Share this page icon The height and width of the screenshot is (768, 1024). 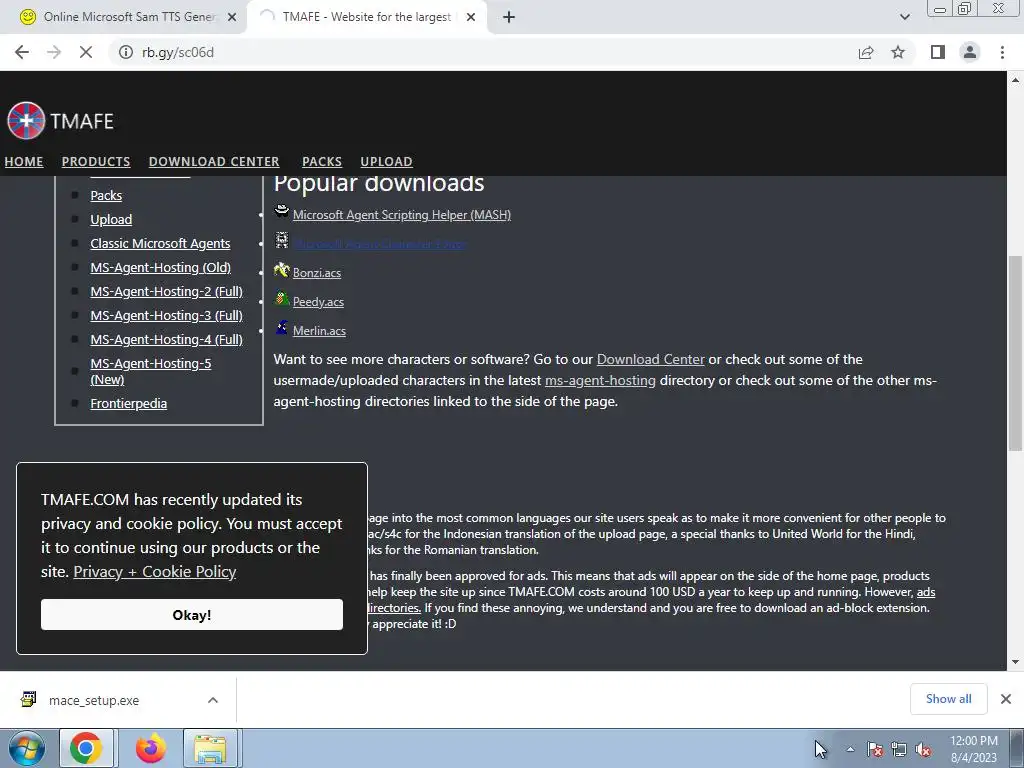[x=866, y=52]
